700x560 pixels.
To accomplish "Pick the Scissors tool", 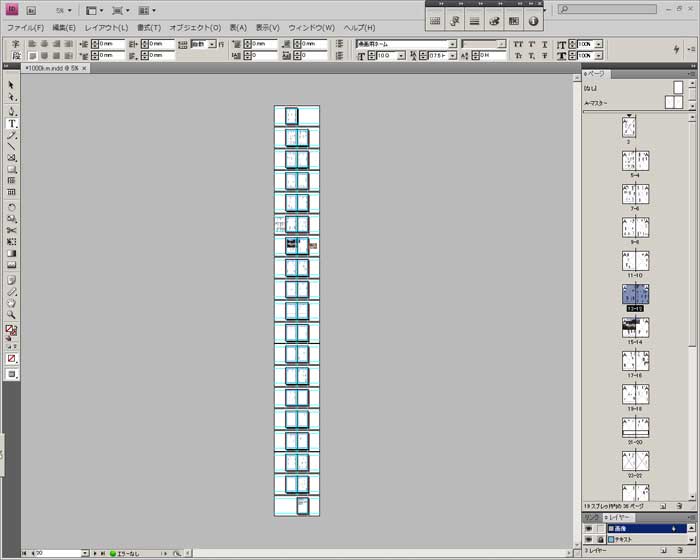I will pos(12,230).
